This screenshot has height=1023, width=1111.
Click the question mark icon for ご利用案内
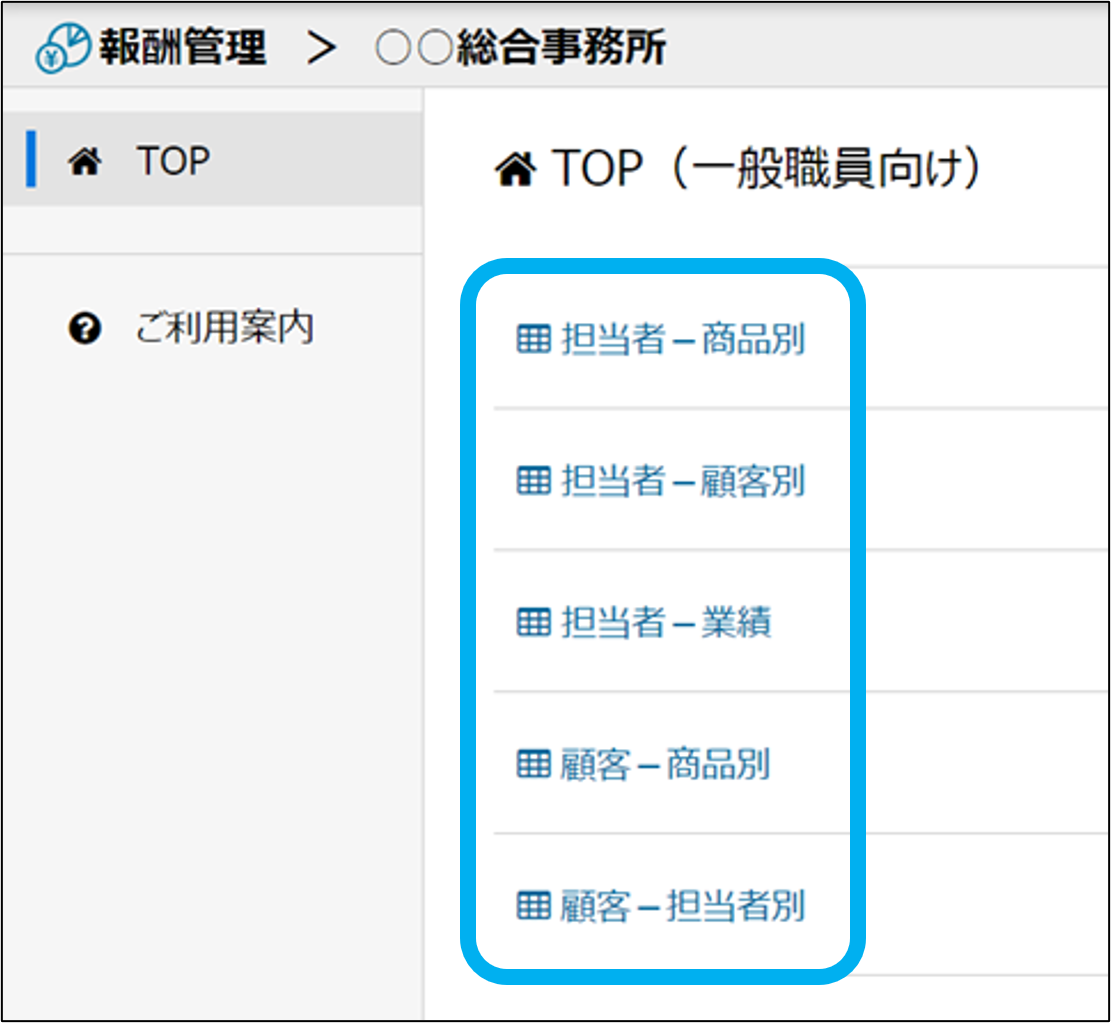click(86, 328)
